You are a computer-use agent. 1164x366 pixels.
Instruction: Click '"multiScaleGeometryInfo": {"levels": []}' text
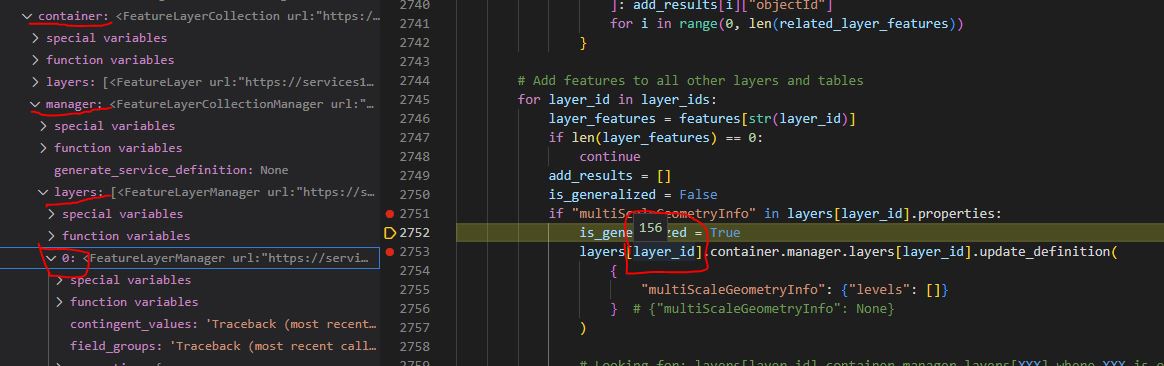point(794,290)
